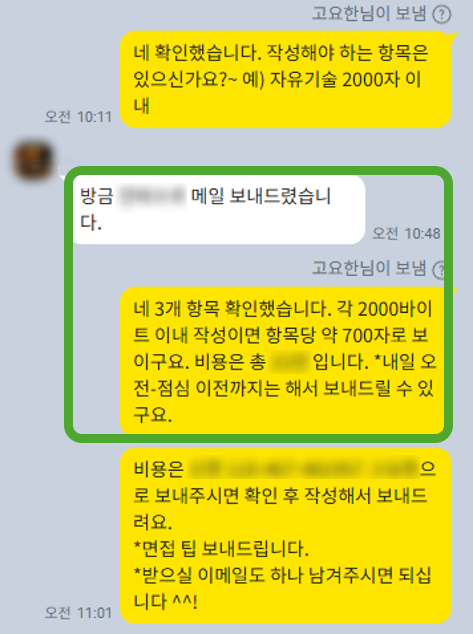Click the top 고요한님이 보냄 label
The height and width of the screenshot is (634, 473).
369,14
